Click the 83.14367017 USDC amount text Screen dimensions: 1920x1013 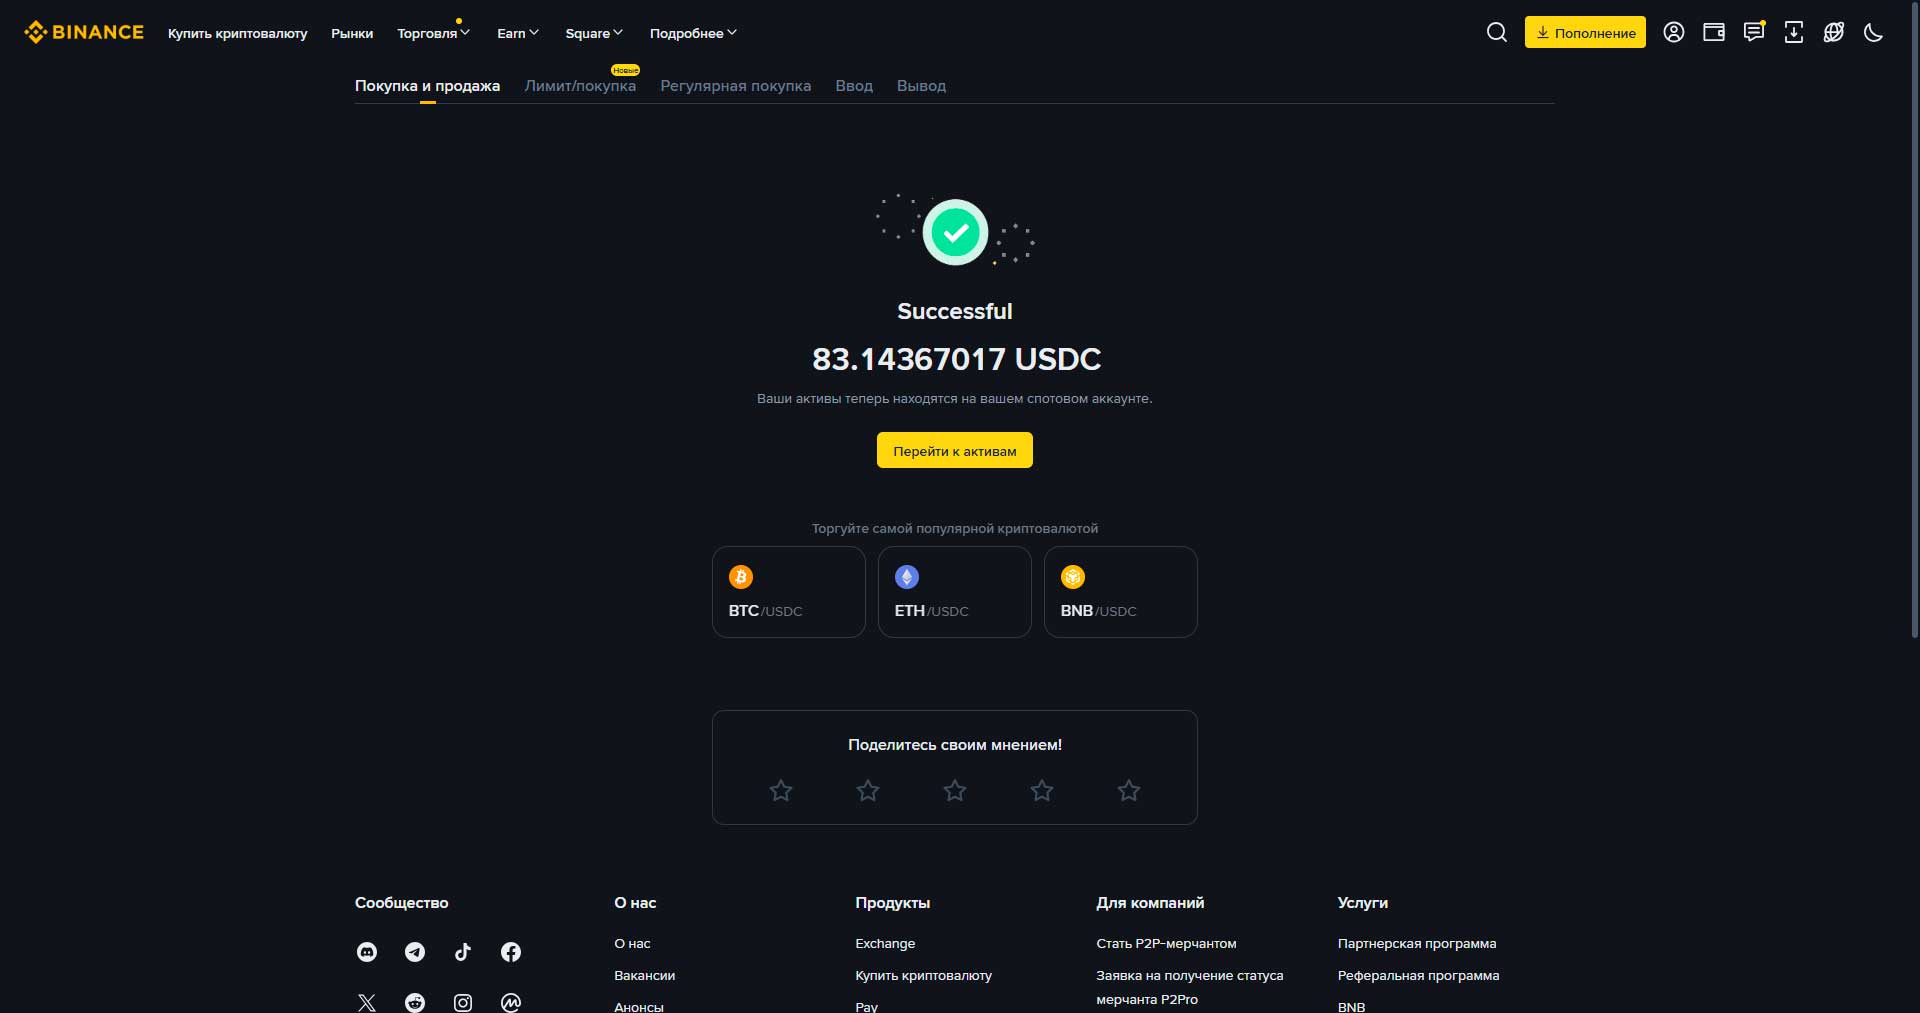tap(956, 358)
